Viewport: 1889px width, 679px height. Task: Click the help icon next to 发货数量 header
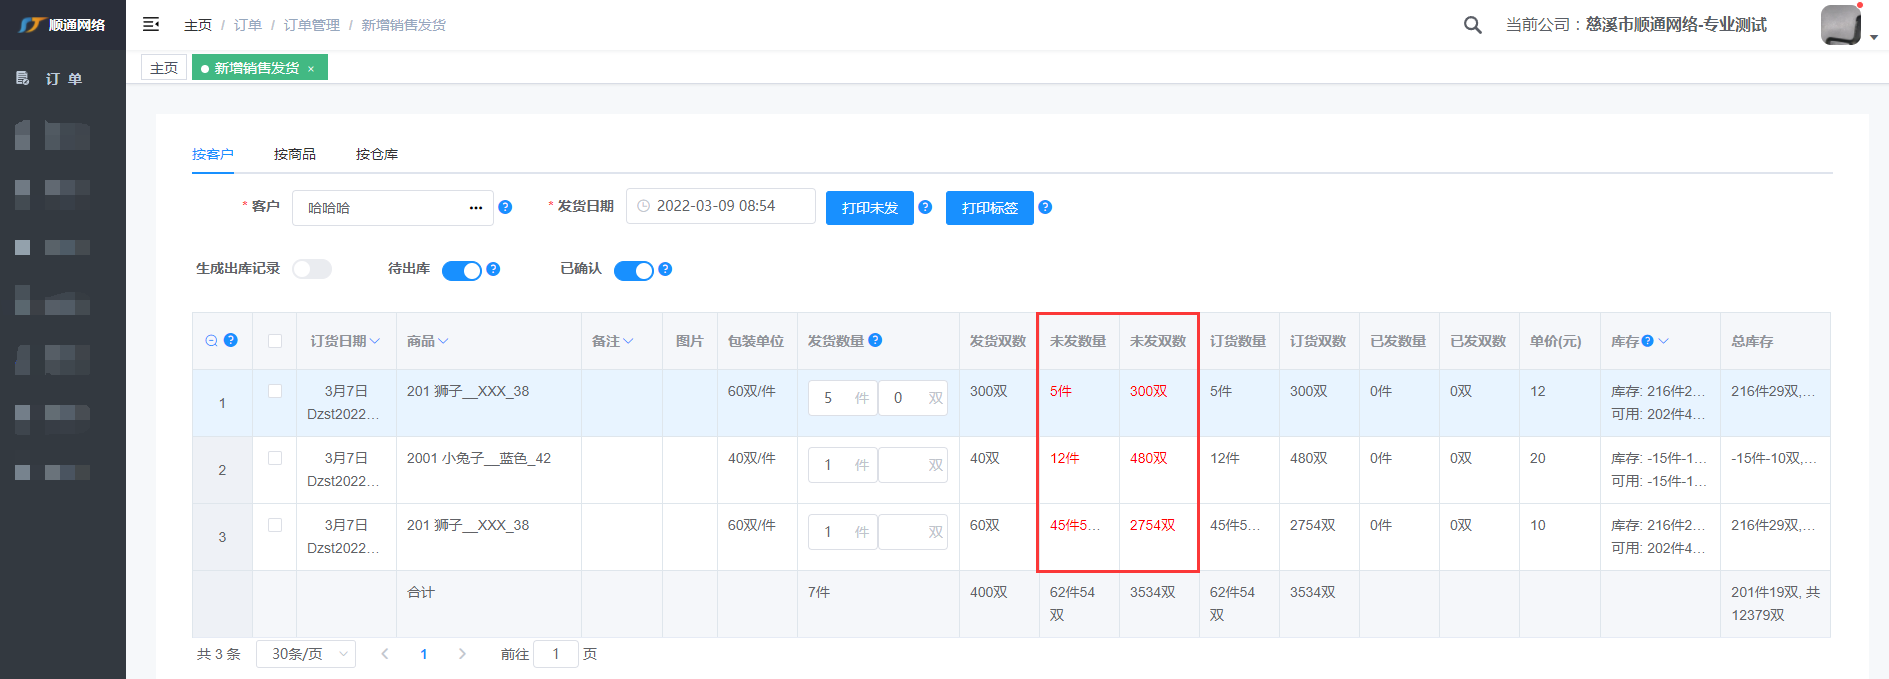click(875, 340)
